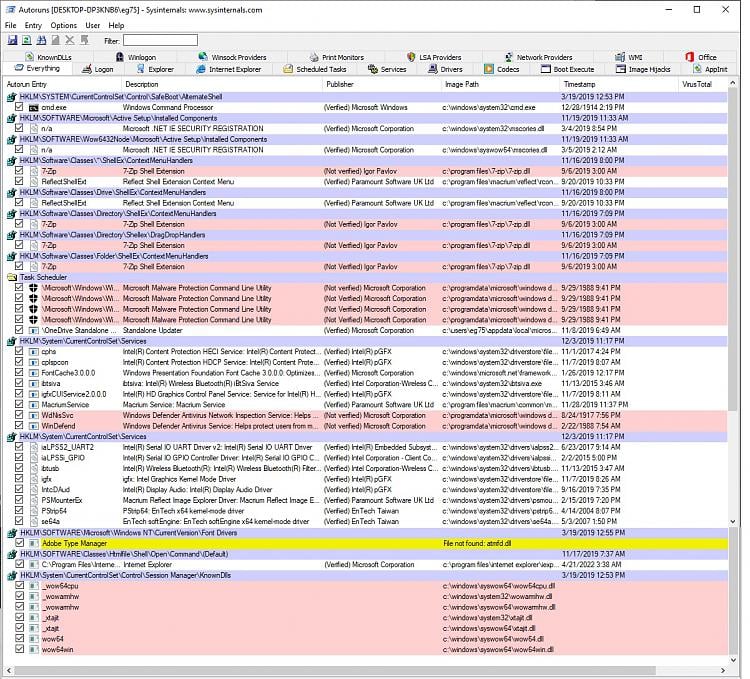Select the Image Hijacks tab
Screen dimensions: 750x679
point(643,69)
